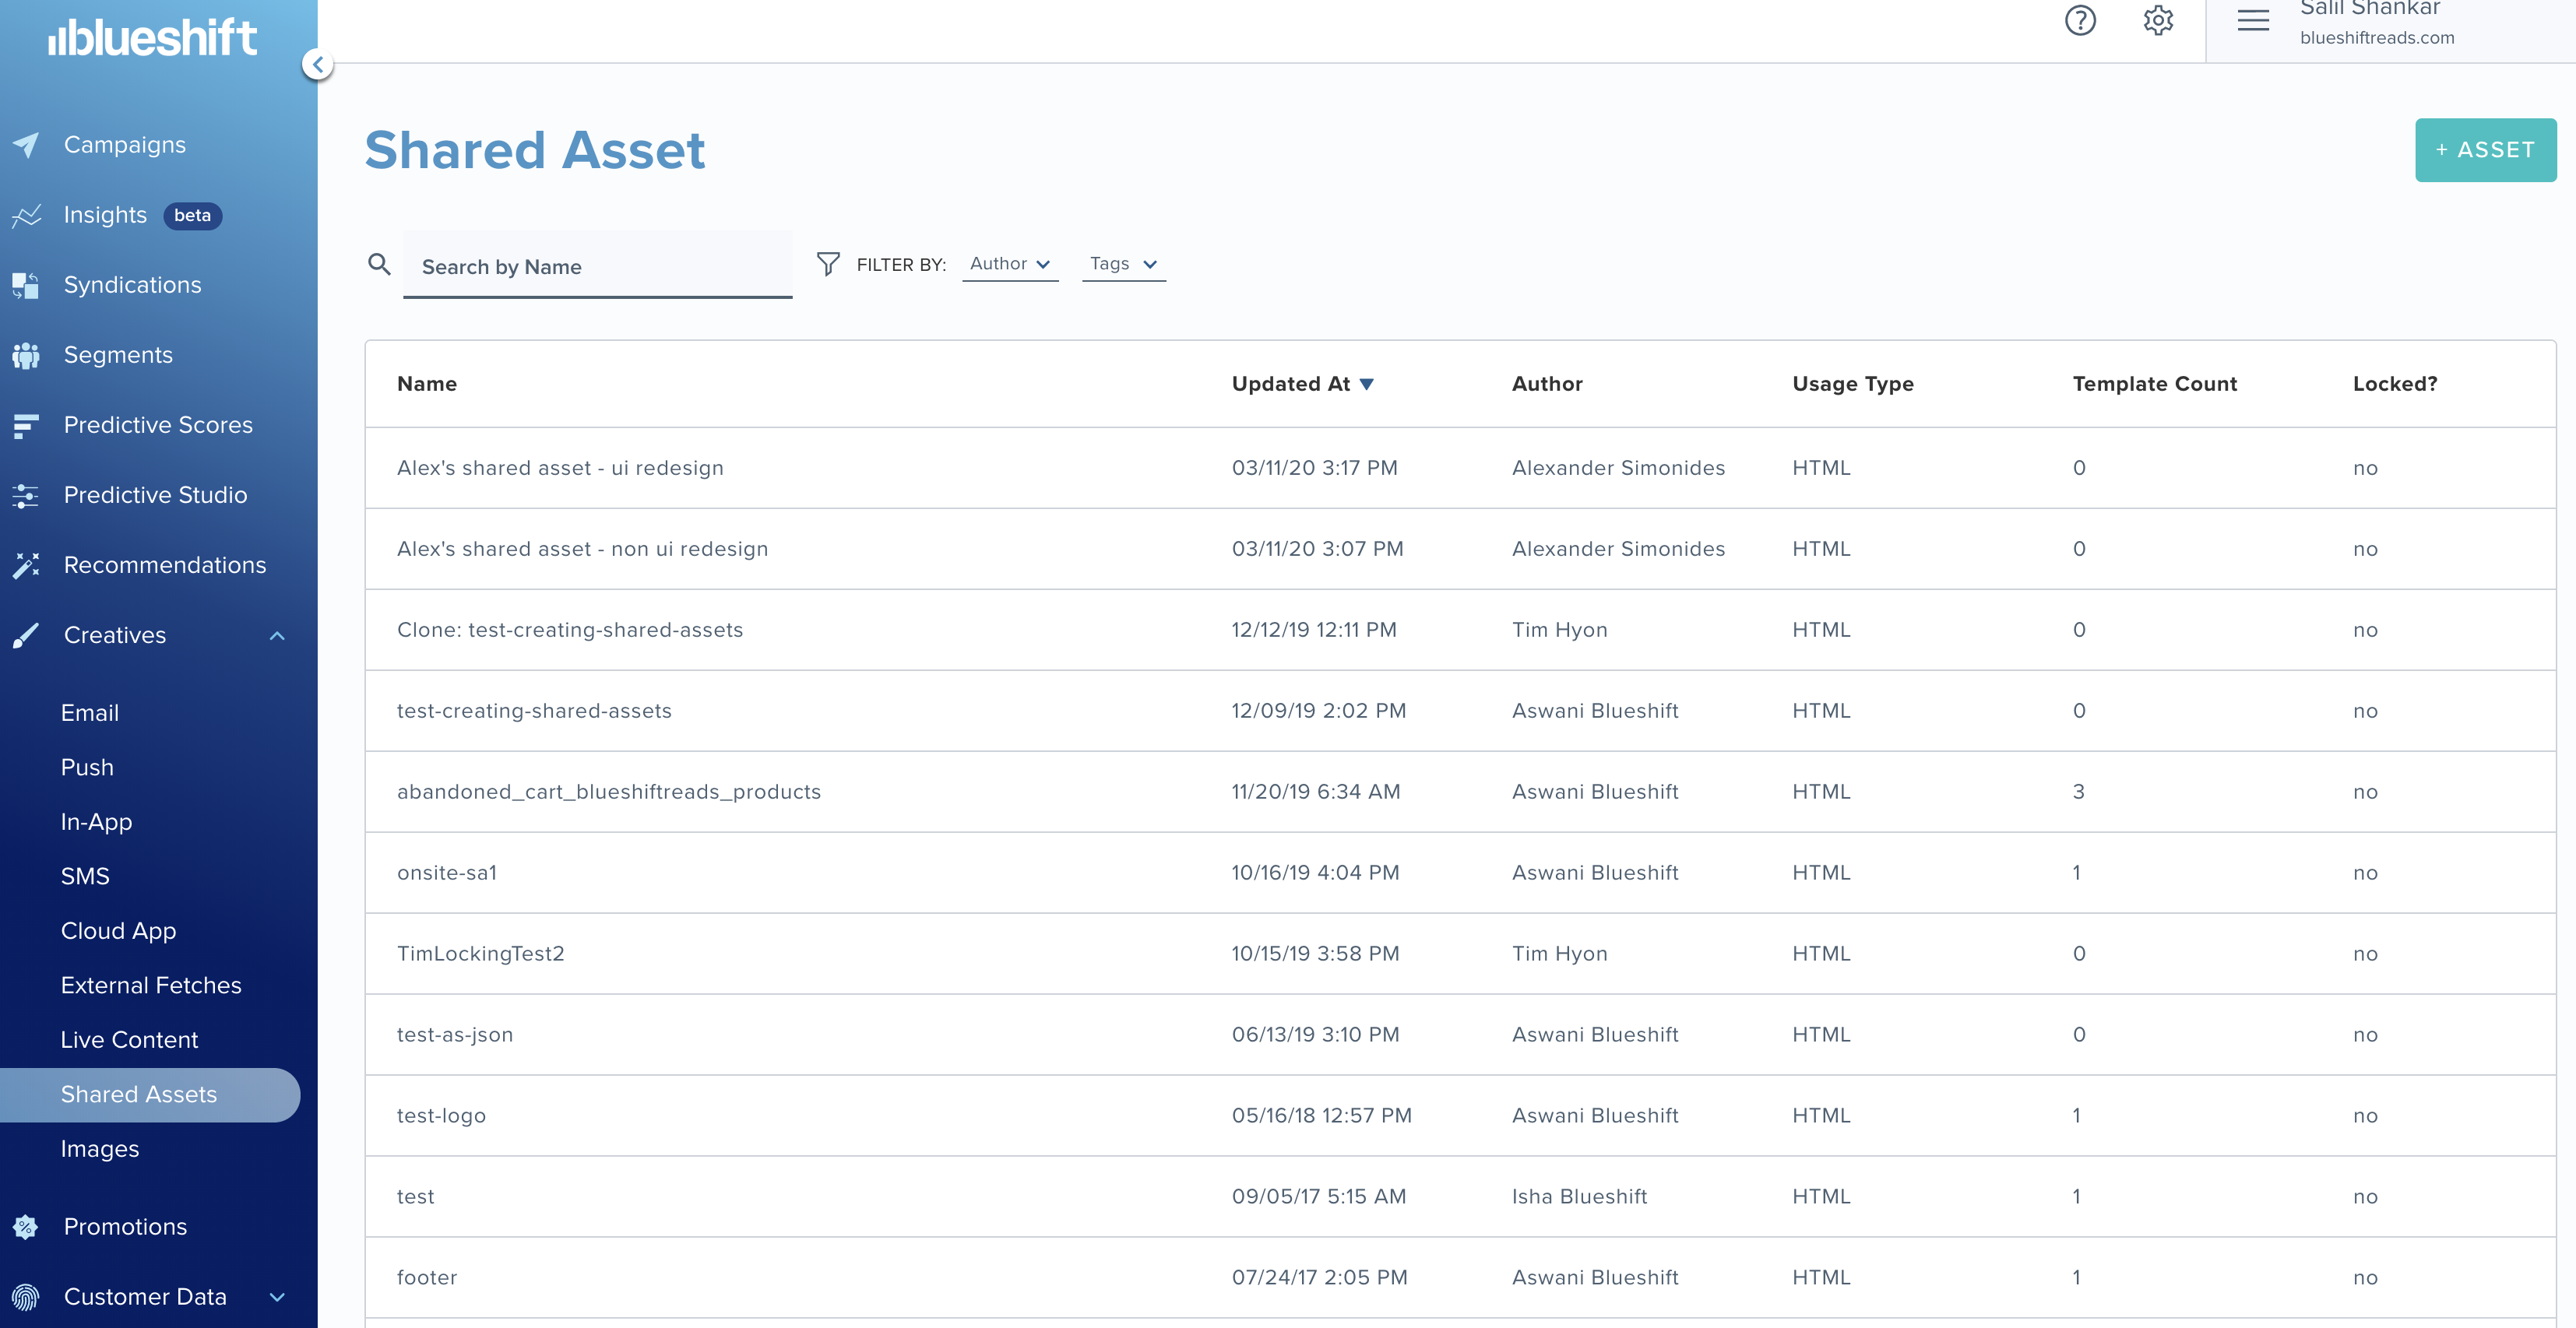Open Campaigns in the sidebar
This screenshot has height=1328, width=2576.
125,145
